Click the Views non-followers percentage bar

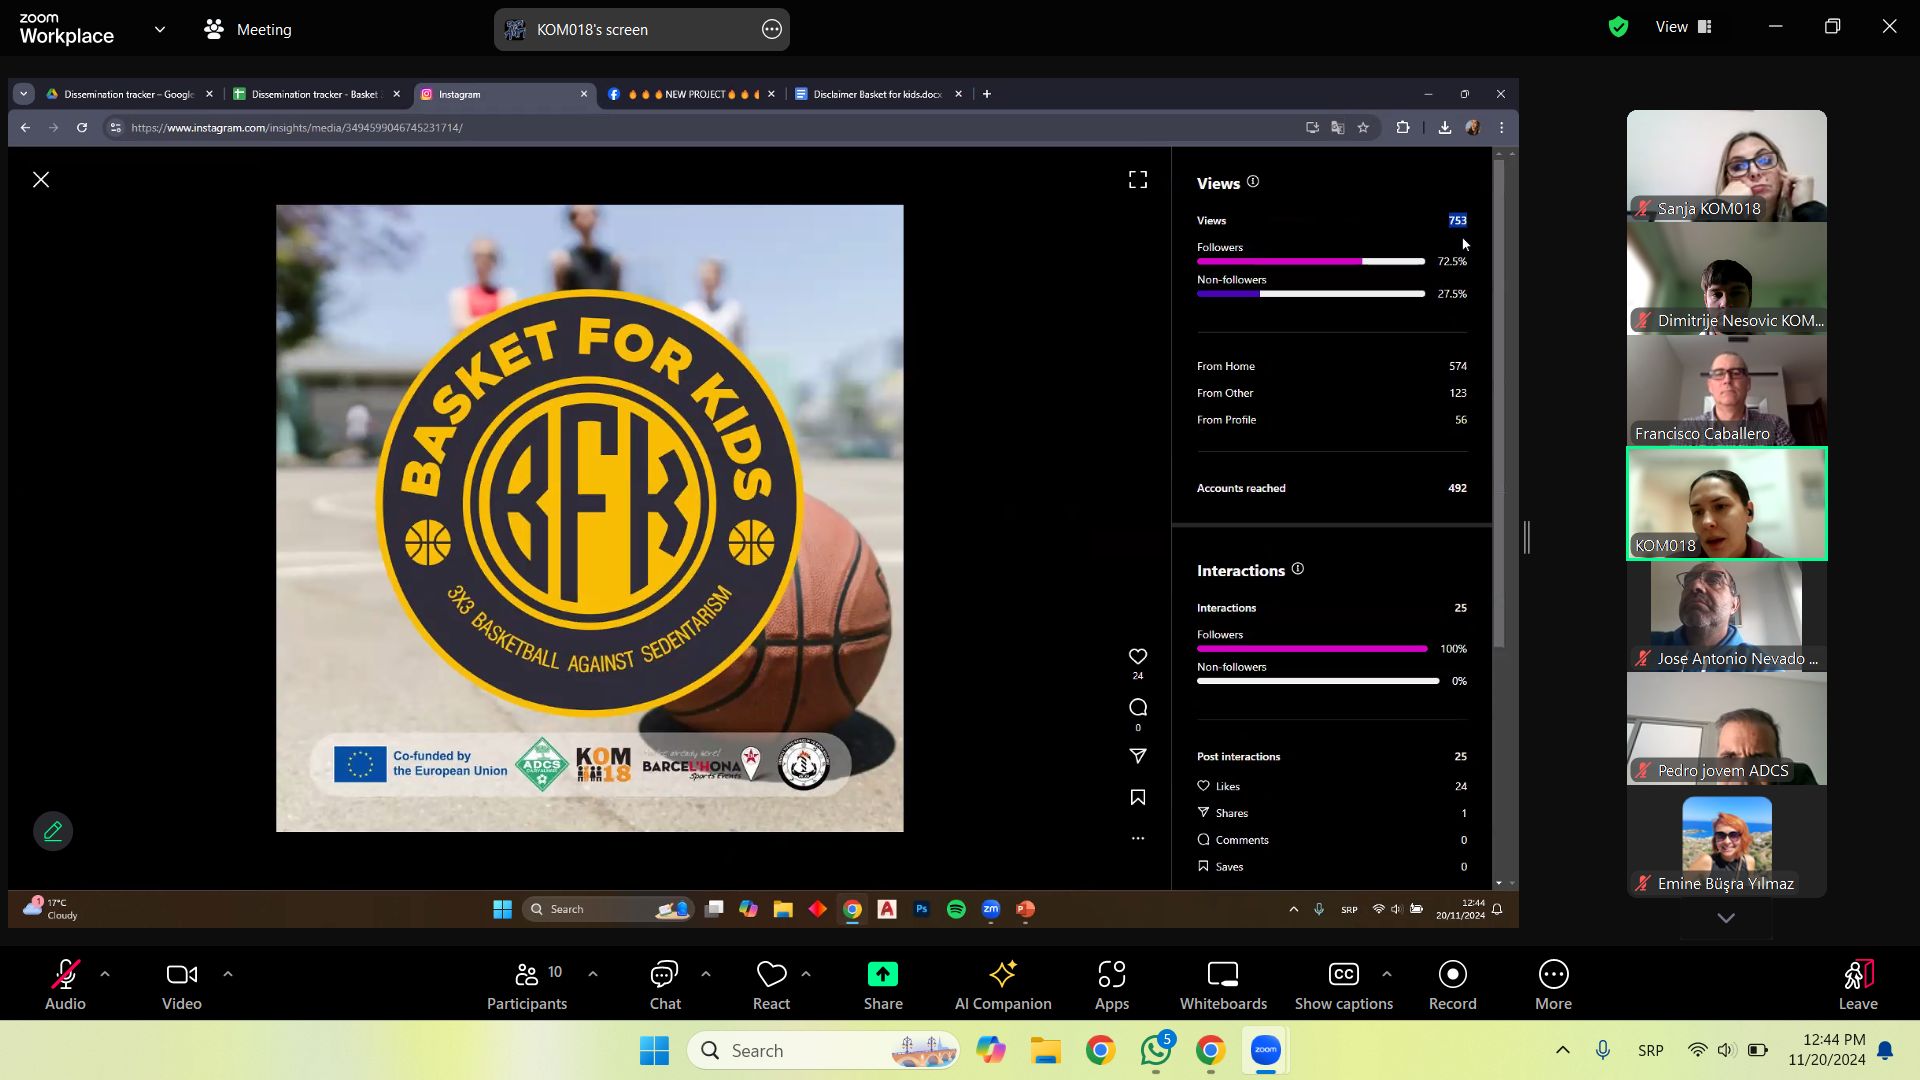click(1311, 294)
